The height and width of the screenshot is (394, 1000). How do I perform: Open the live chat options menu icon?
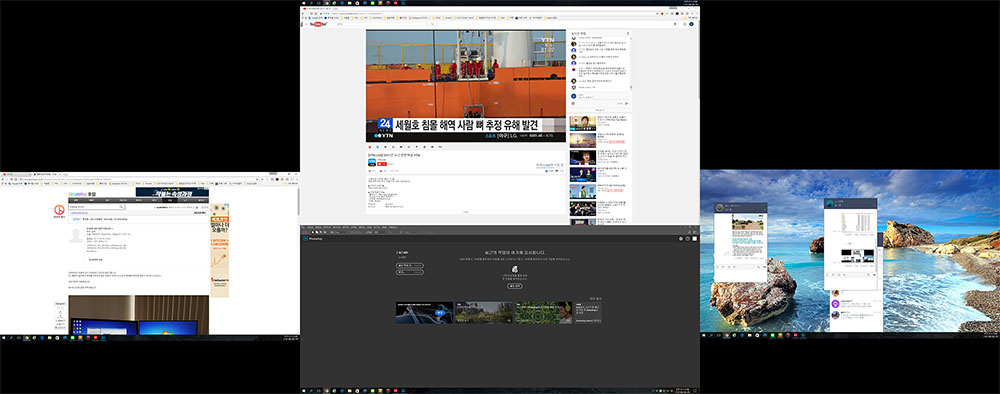(x=627, y=33)
